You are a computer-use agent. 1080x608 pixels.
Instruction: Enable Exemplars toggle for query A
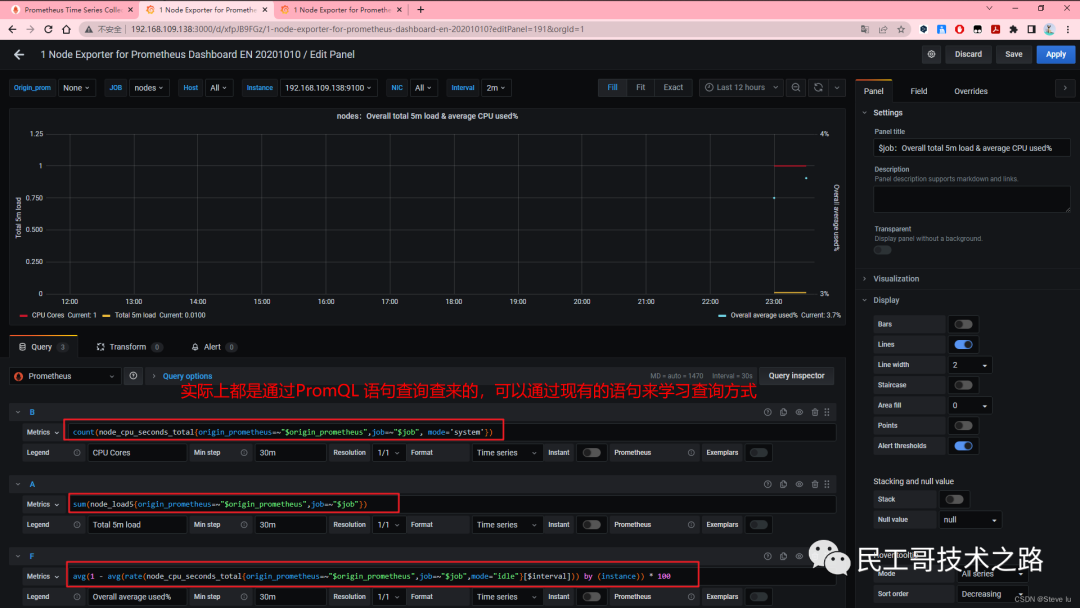(758, 525)
